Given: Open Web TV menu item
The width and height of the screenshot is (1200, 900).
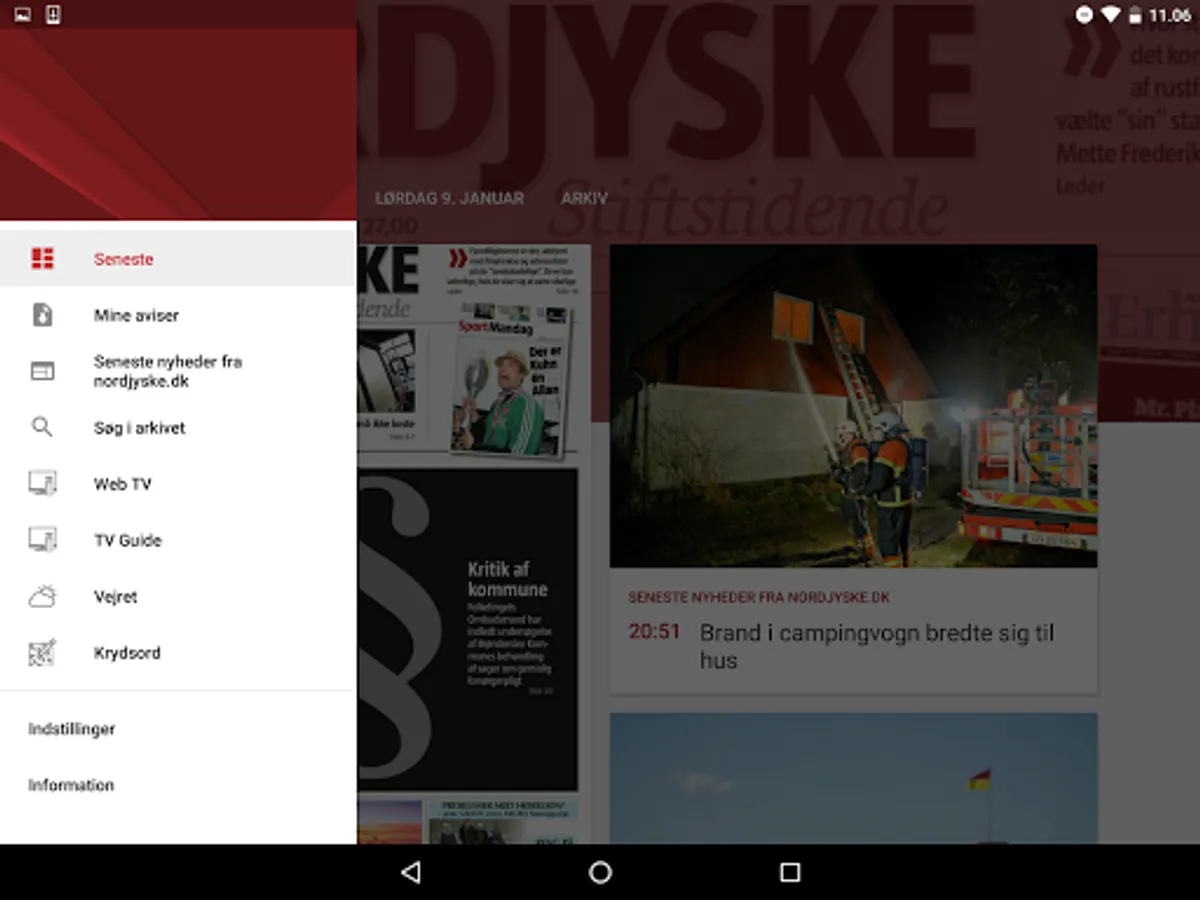Looking at the screenshot, I should tap(178, 484).
